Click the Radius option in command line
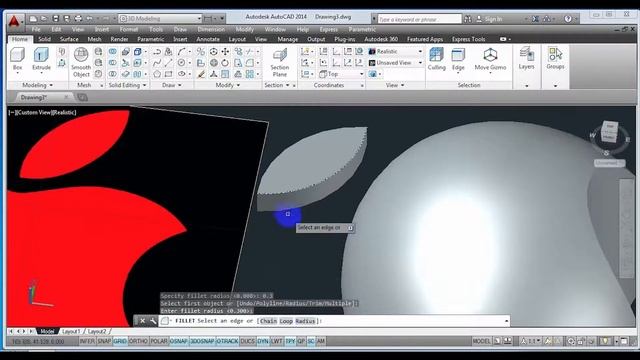Viewport: 640px width, 360px height. click(305, 321)
